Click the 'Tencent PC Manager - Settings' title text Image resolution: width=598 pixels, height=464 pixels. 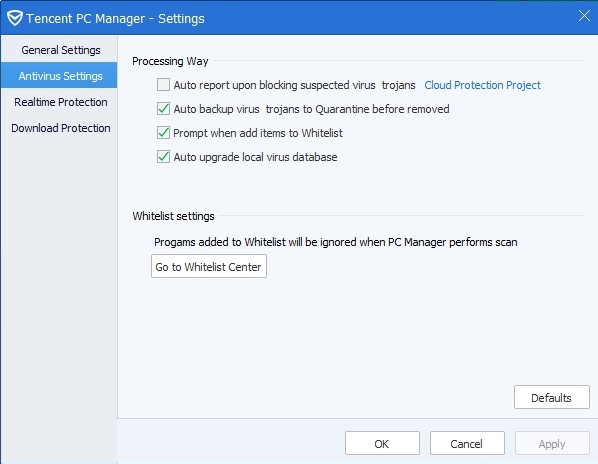click(115, 19)
